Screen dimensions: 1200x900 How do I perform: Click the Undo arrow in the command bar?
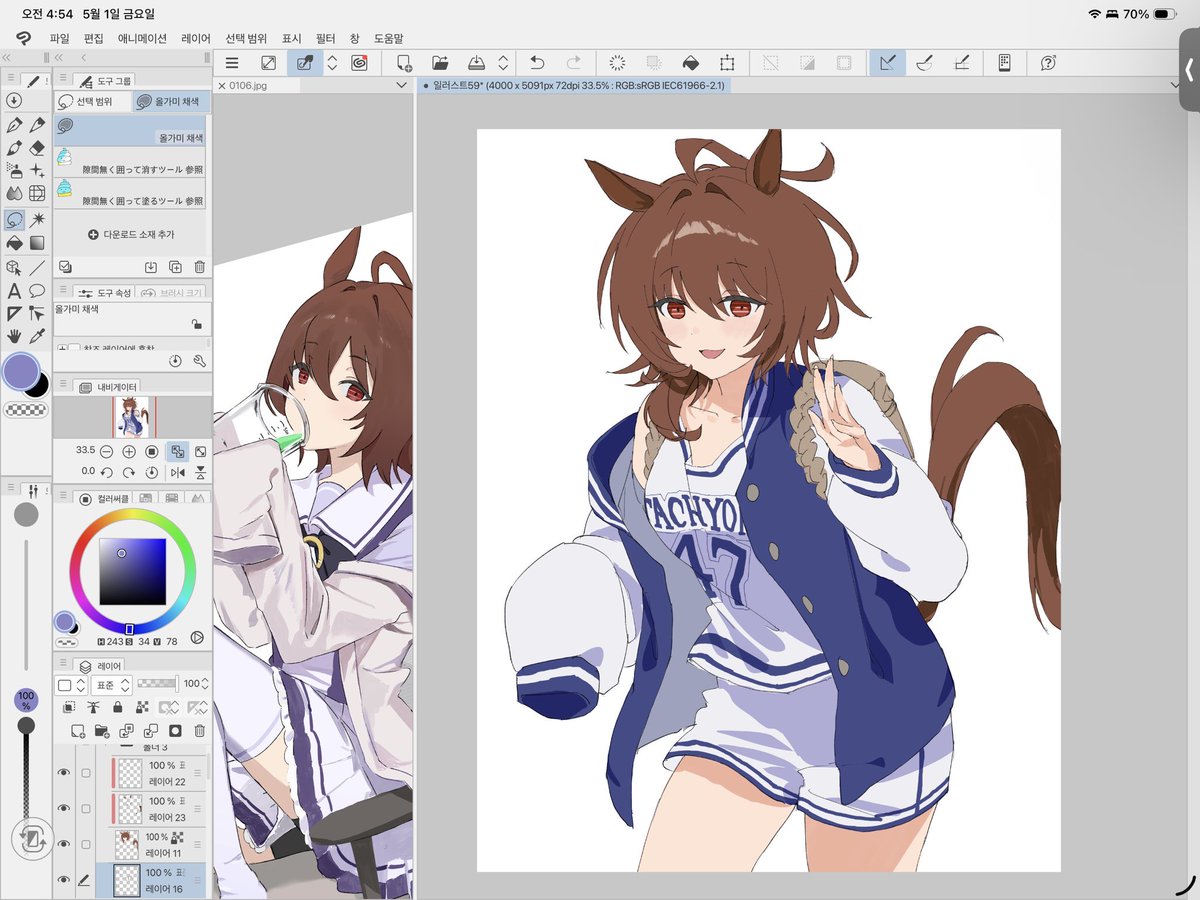[537, 63]
